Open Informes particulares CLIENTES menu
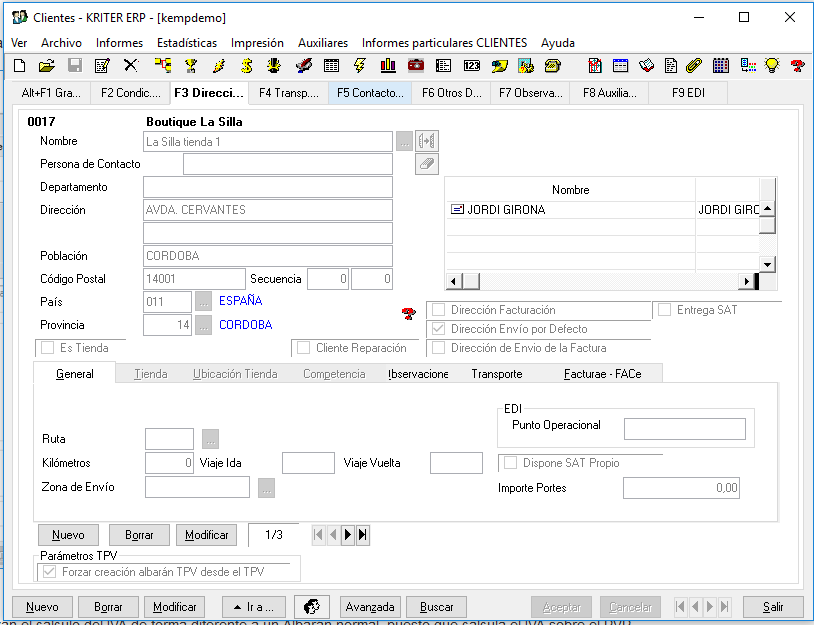814x625 pixels. [x=444, y=43]
